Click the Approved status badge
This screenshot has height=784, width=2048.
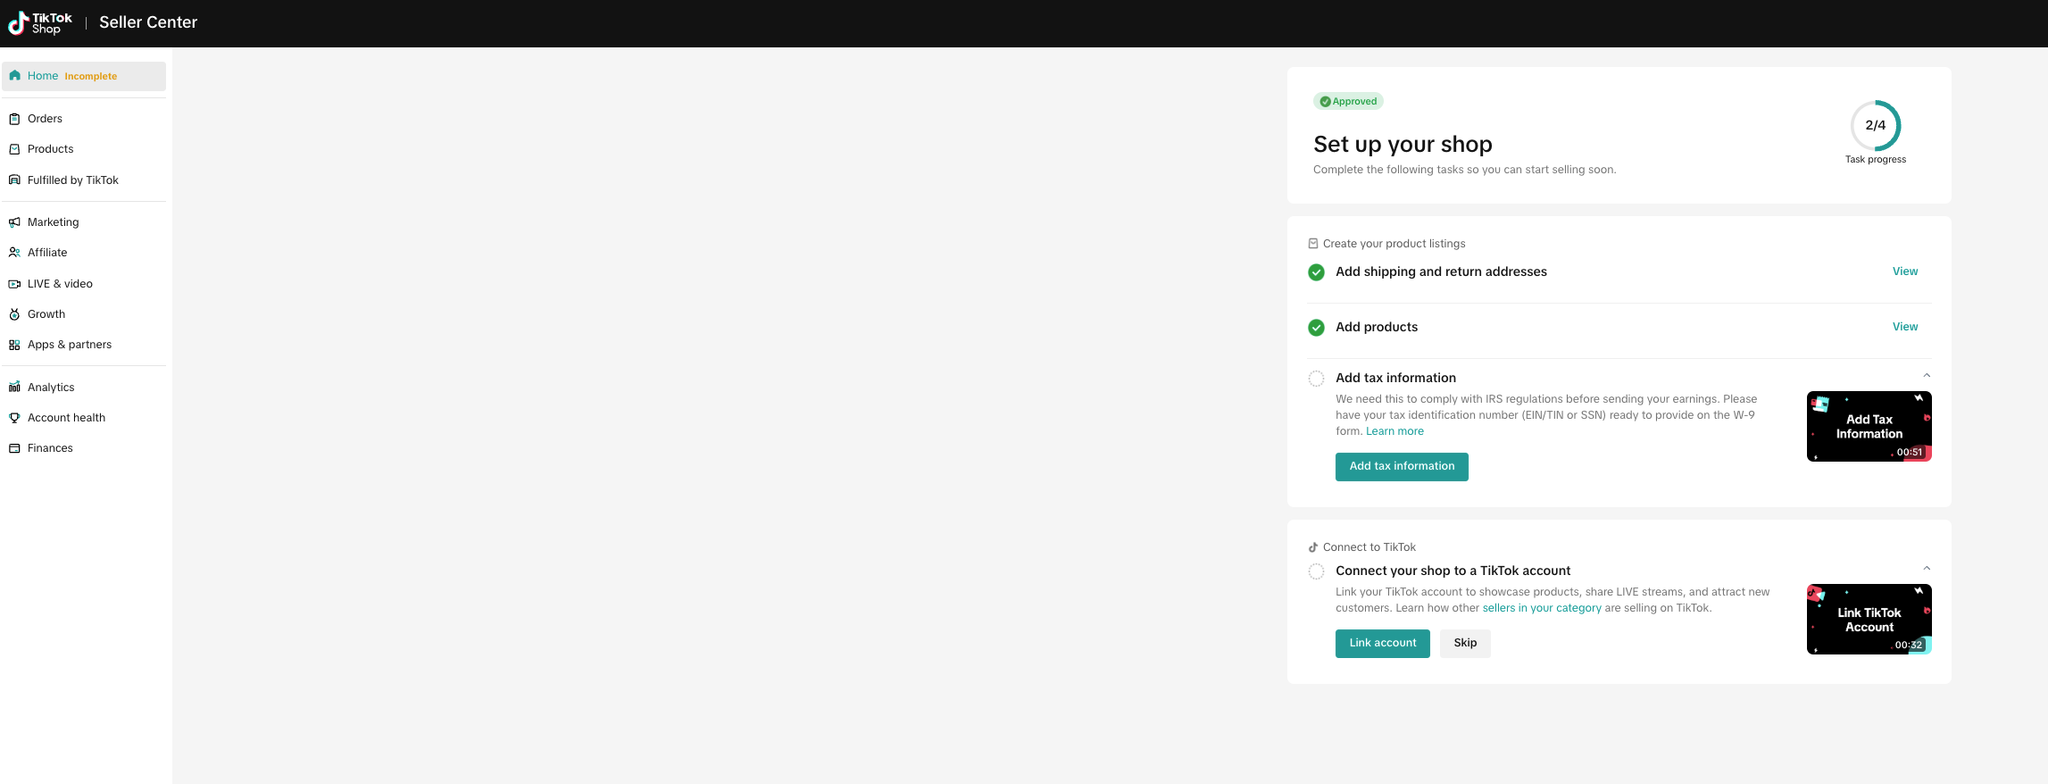coord(1348,101)
